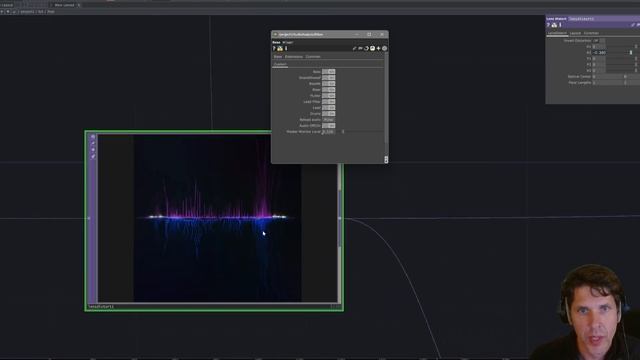
Task: Click the round icon at floating toolbar end
Action: point(384,49)
